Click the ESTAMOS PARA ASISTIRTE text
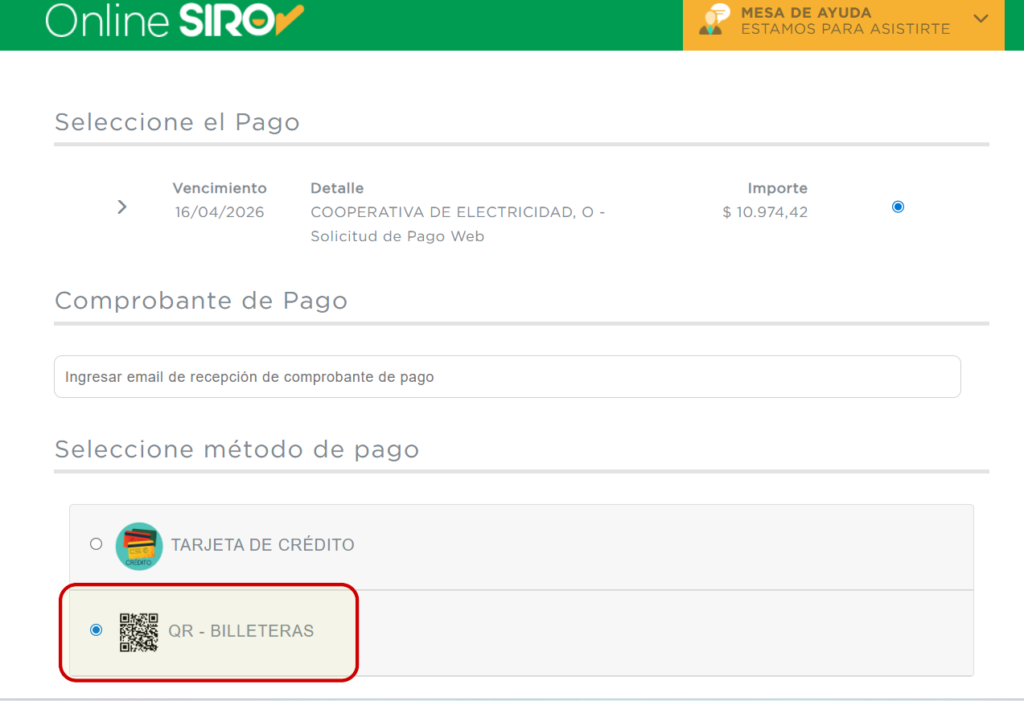Screen dimensions: 1024x701 pos(844,30)
